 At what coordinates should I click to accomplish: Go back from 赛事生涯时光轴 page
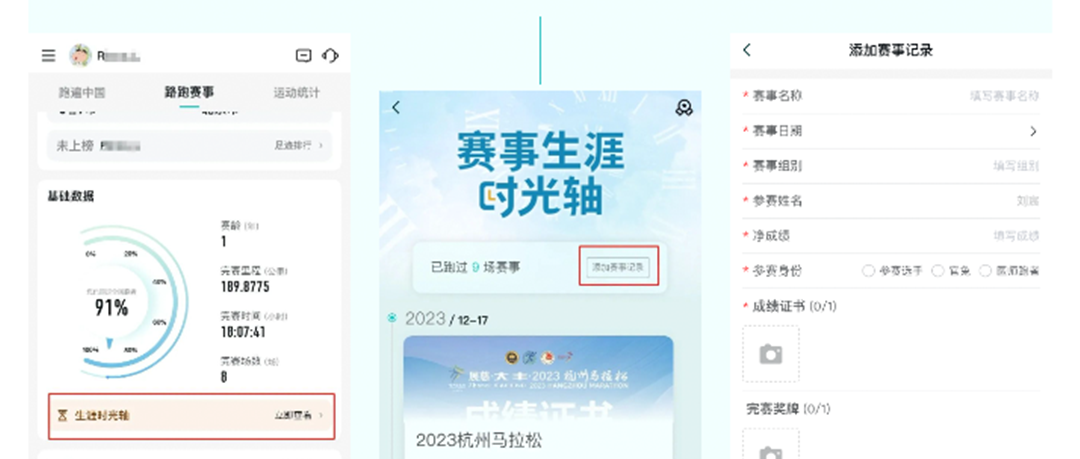(x=396, y=108)
